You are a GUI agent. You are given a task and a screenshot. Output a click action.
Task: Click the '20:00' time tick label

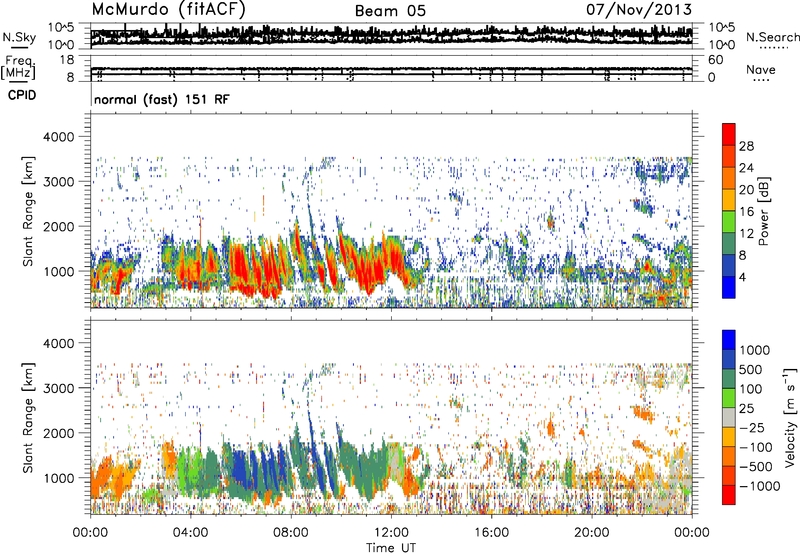click(x=592, y=533)
